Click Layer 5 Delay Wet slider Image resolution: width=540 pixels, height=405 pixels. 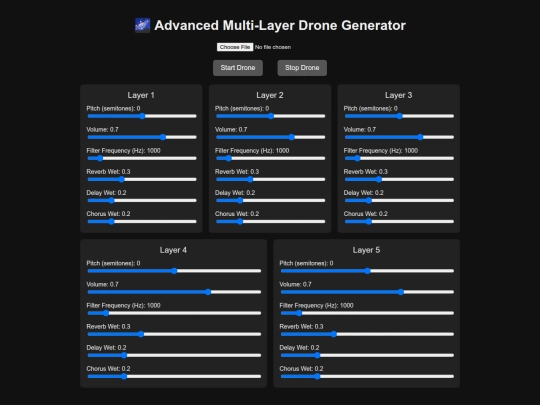click(367, 355)
